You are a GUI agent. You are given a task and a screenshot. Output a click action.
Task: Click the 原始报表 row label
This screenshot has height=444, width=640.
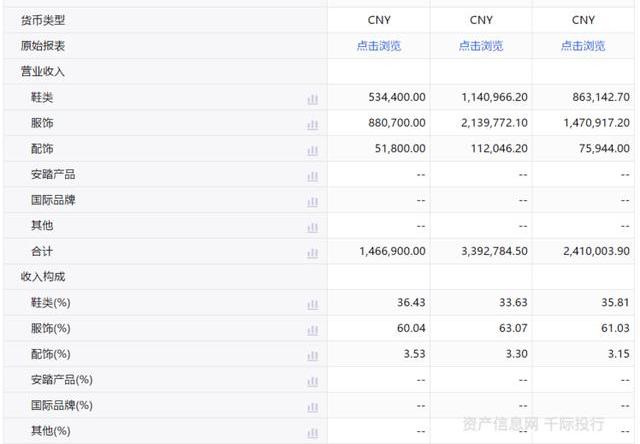coord(43,46)
